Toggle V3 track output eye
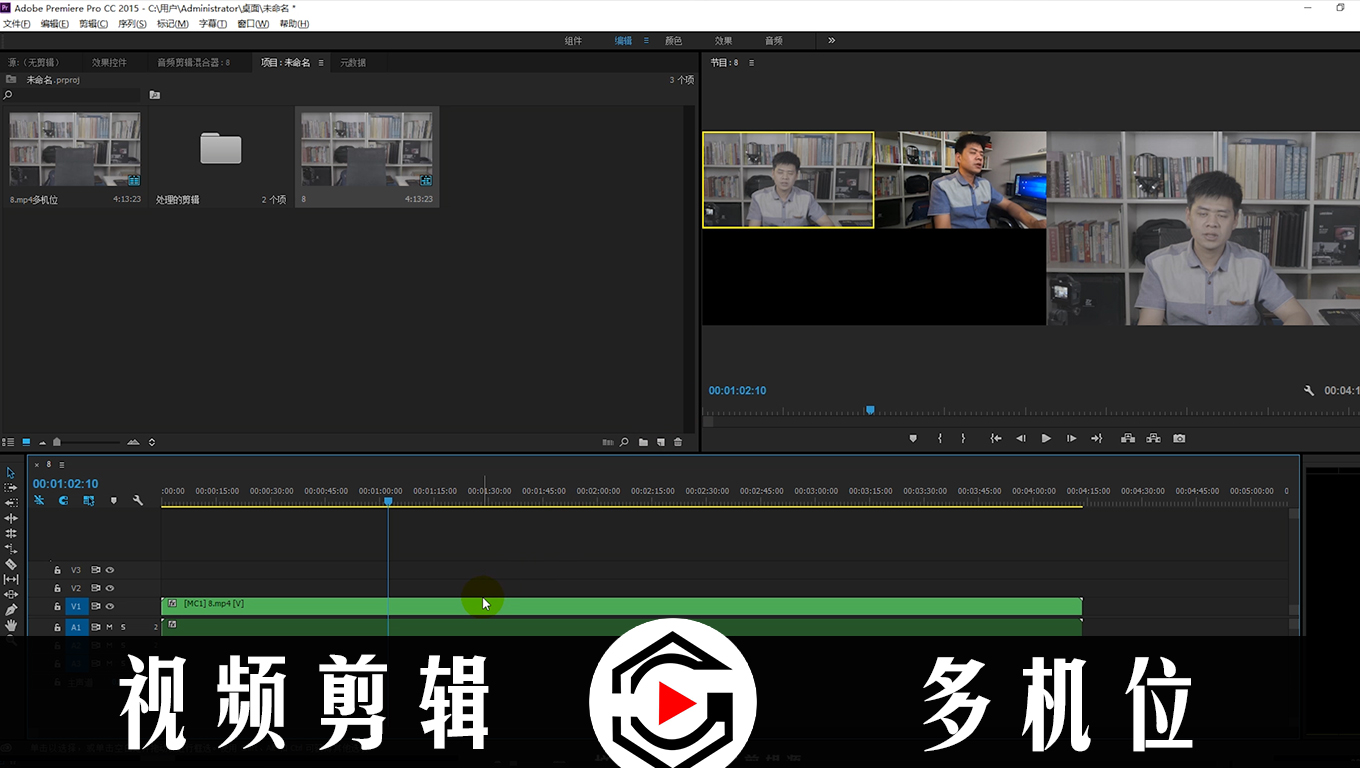 (110, 570)
